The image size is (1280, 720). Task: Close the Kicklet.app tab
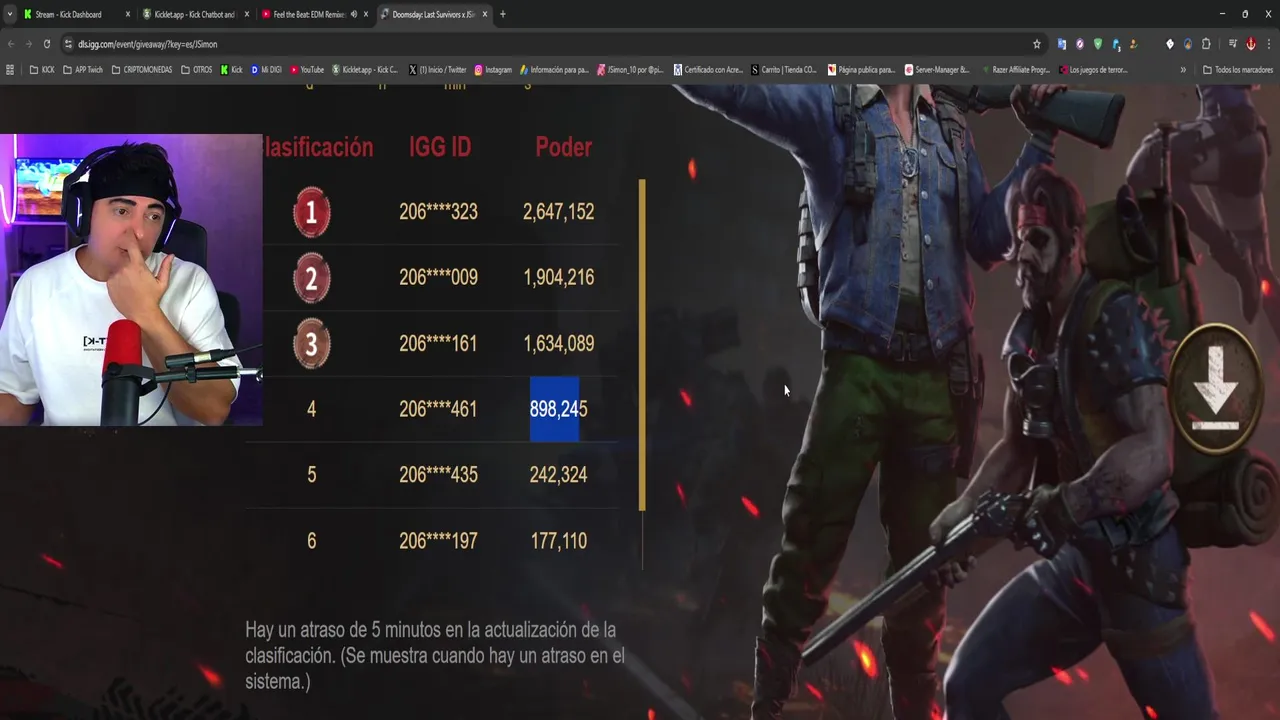pos(246,14)
